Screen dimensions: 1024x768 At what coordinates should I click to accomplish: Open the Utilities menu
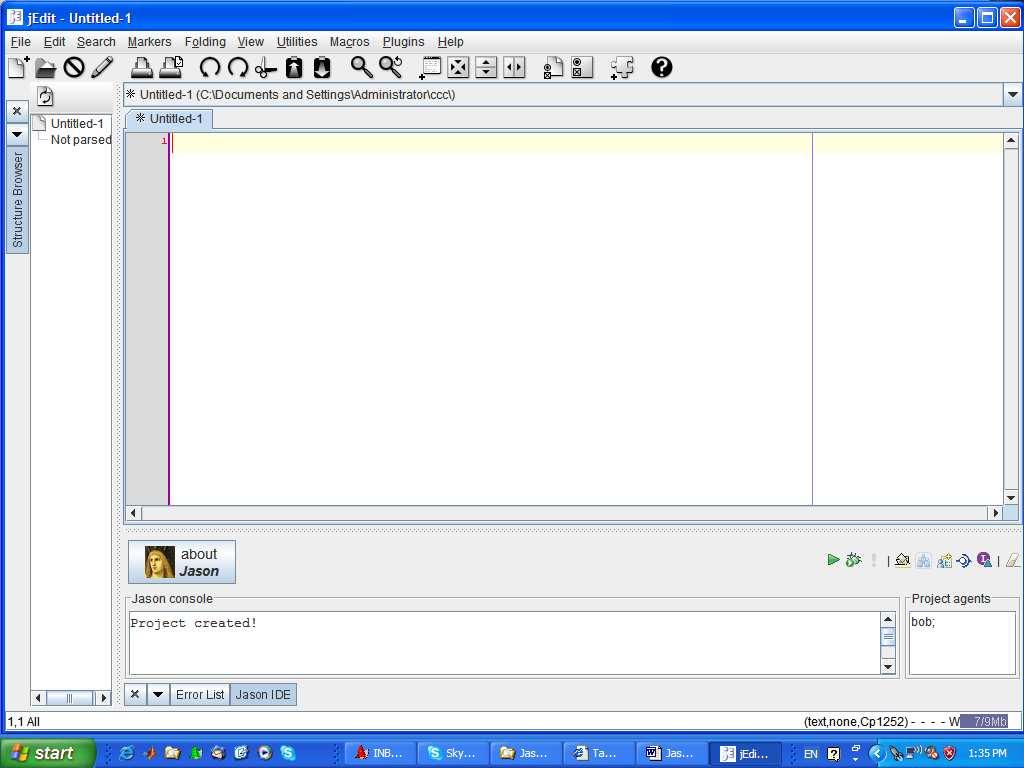coord(297,42)
